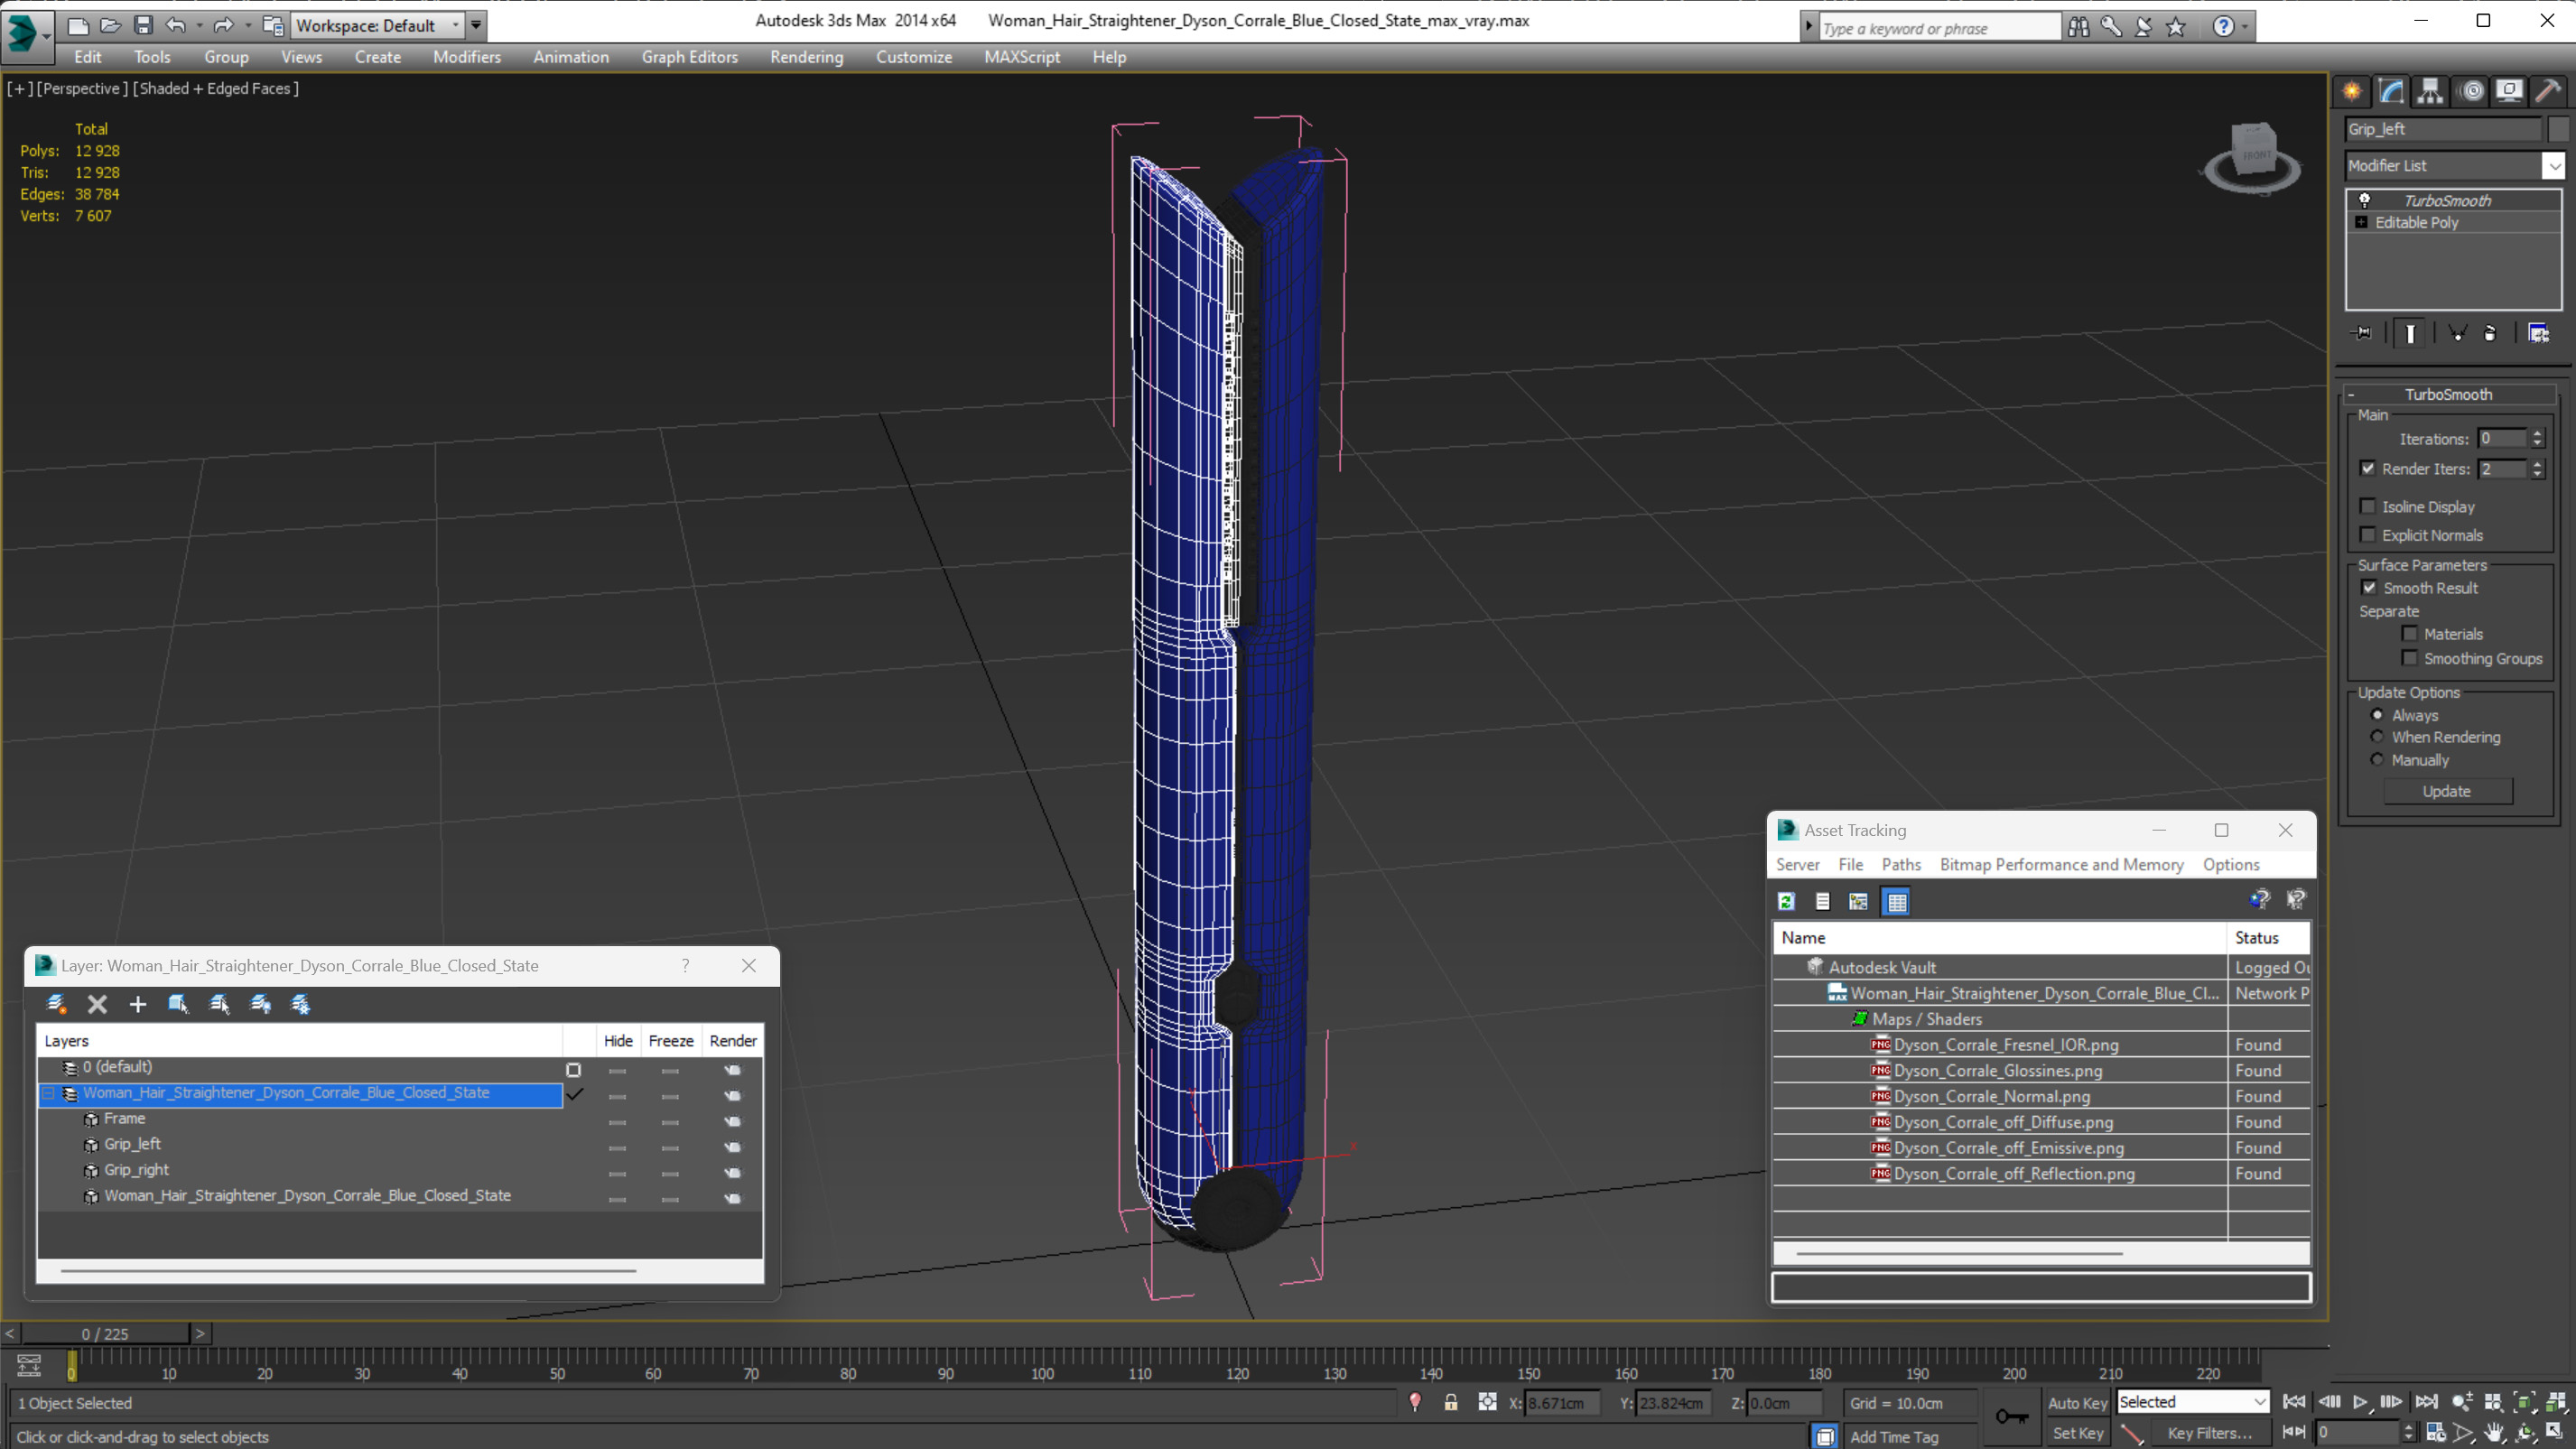Toggle Show end result icon in modifier stack
Viewport: 2576px width, 1449px height.
[2410, 333]
